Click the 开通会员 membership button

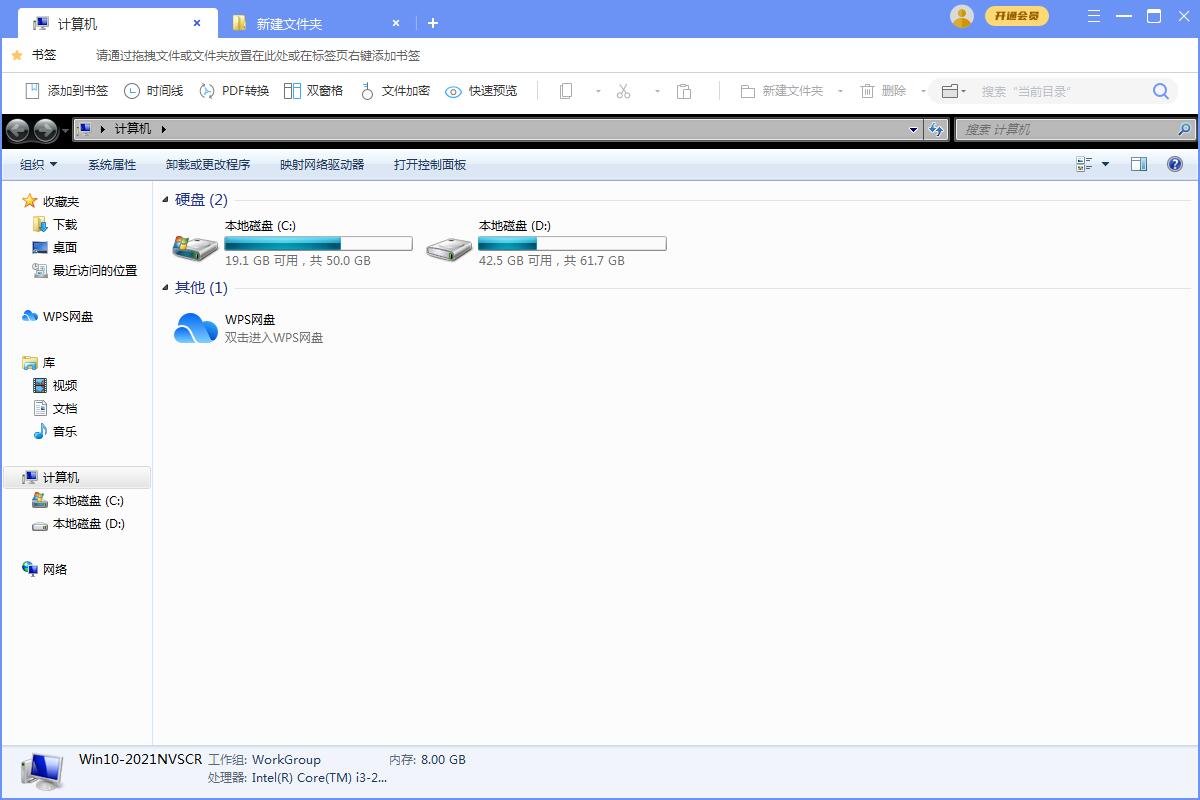[x=1017, y=16]
